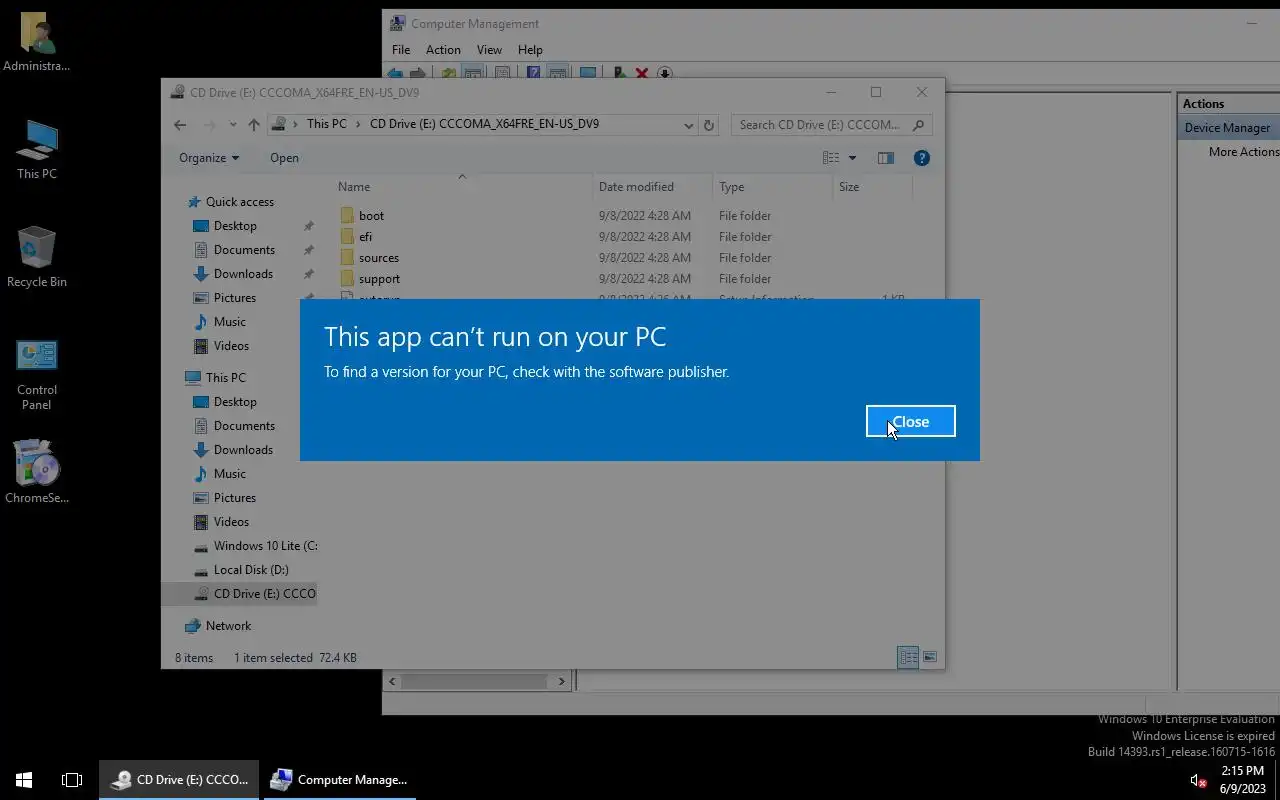1280x800 pixels.
Task: Open Music under Quick access
Action: (x=229, y=321)
